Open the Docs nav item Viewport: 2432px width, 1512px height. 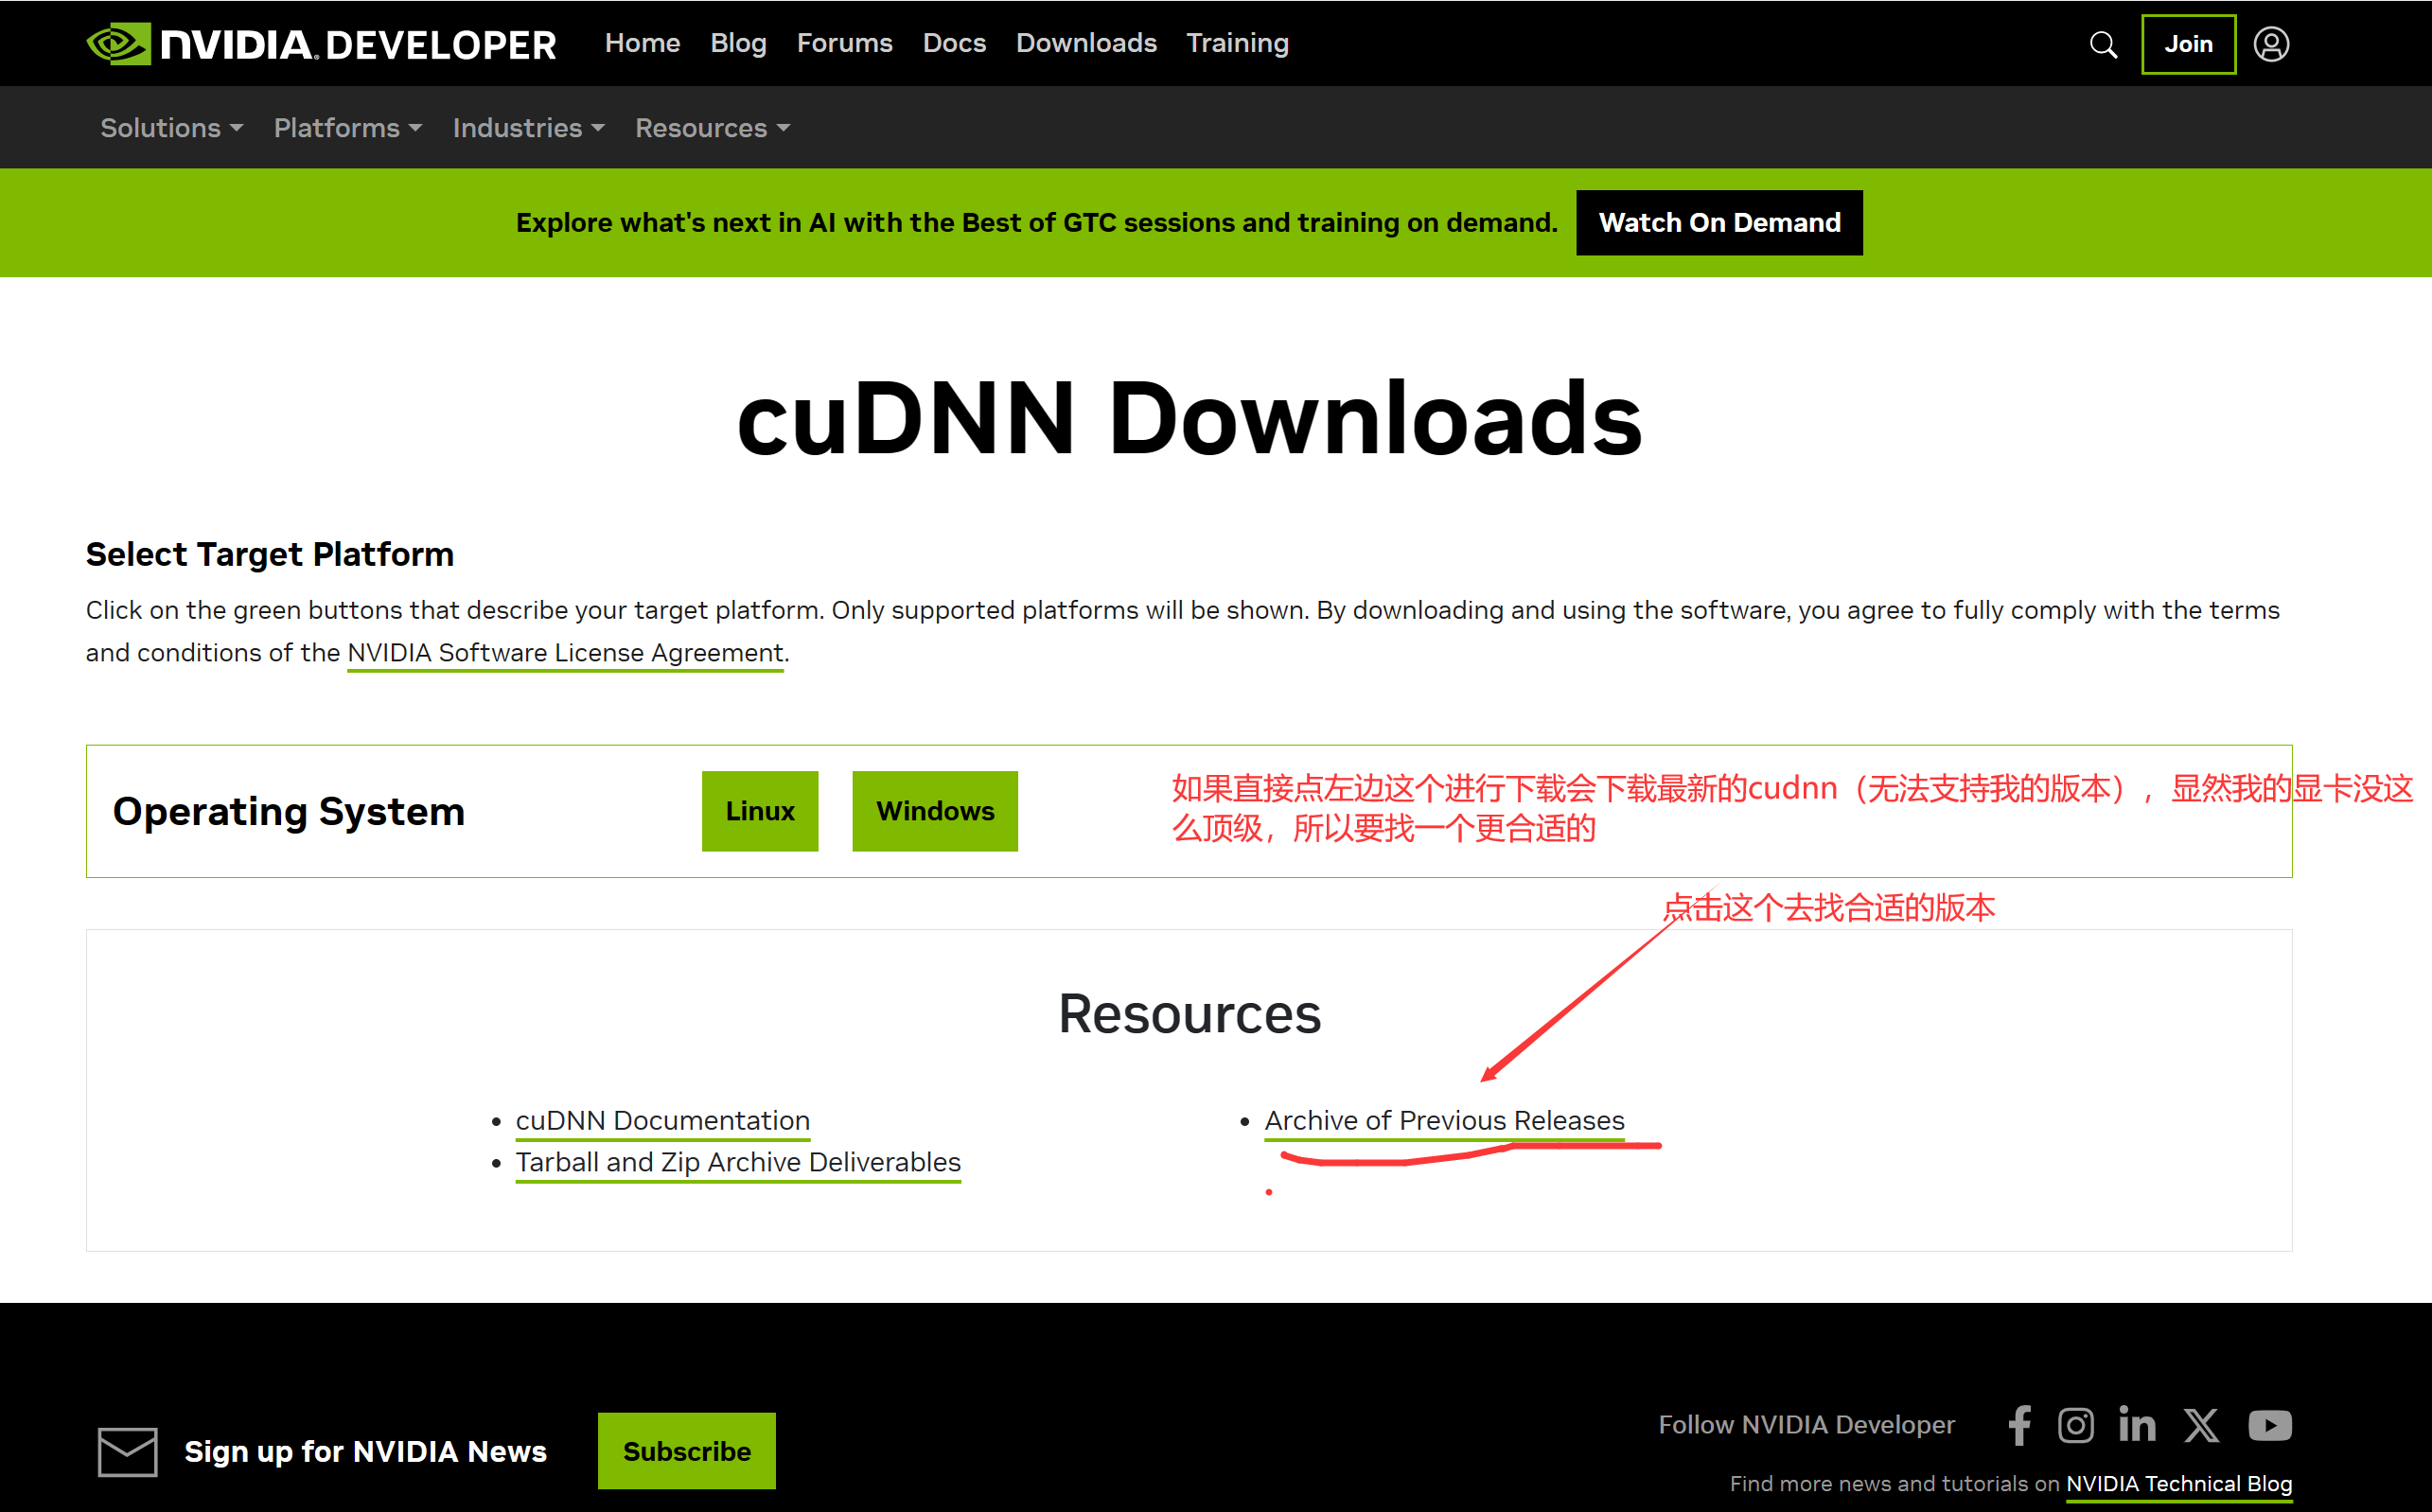(x=954, y=43)
